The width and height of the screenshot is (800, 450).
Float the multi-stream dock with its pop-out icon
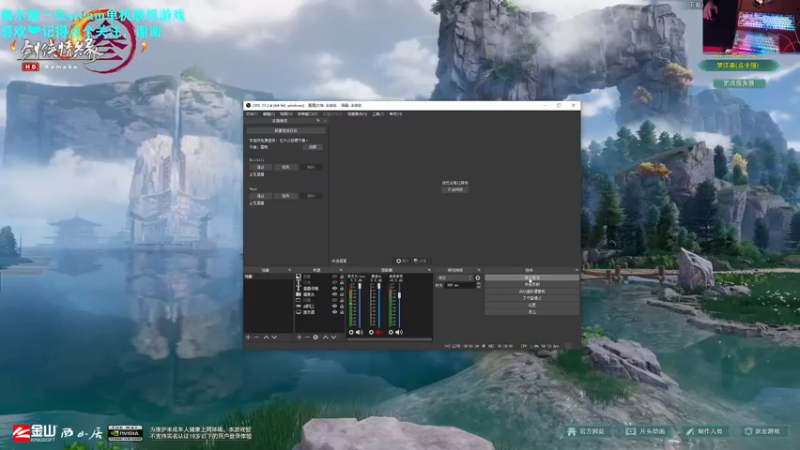318,121
